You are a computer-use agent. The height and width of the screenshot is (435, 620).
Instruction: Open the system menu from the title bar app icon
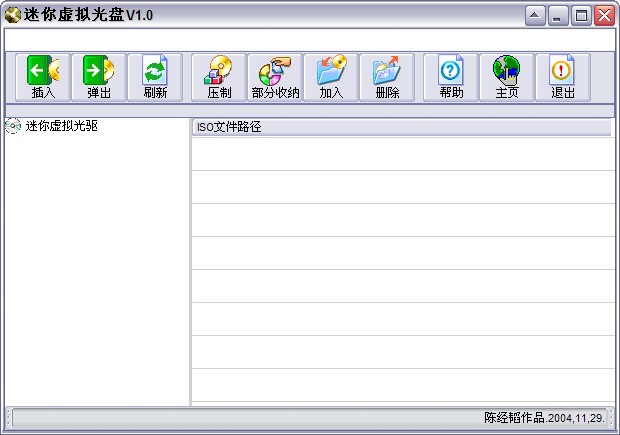pyautogui.click(x=12, y=16)
